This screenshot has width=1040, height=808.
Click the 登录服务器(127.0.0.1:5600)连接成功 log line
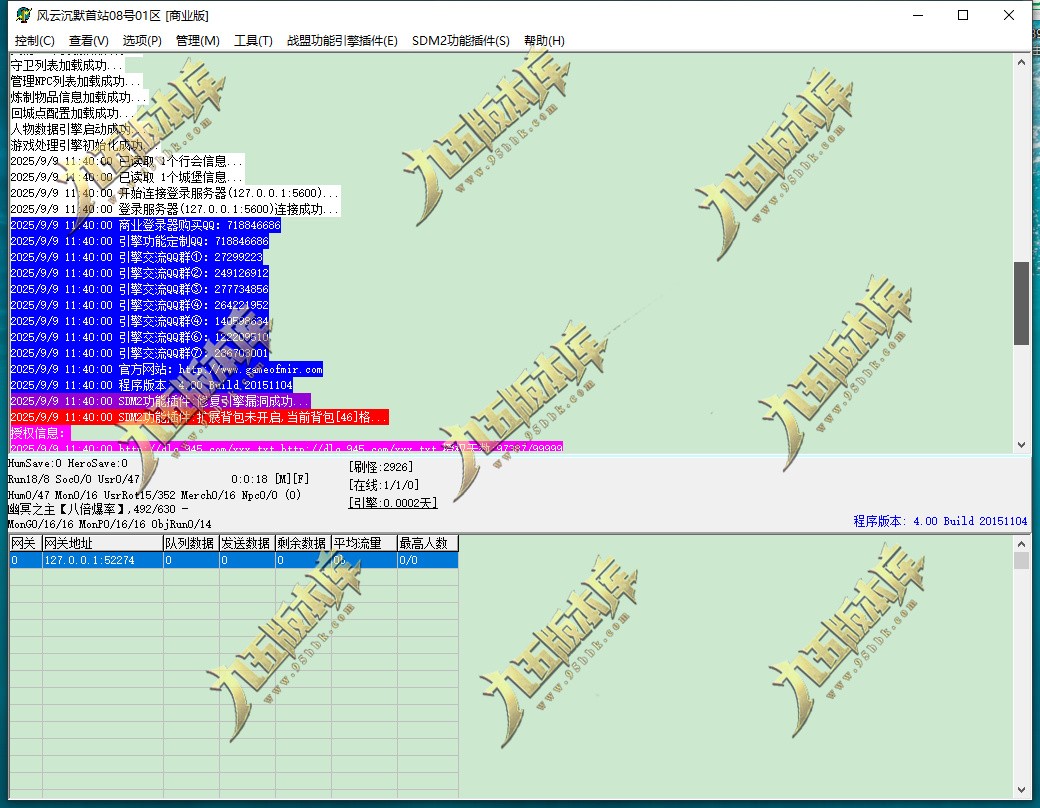pyautogui.click(x=175, y=209)
